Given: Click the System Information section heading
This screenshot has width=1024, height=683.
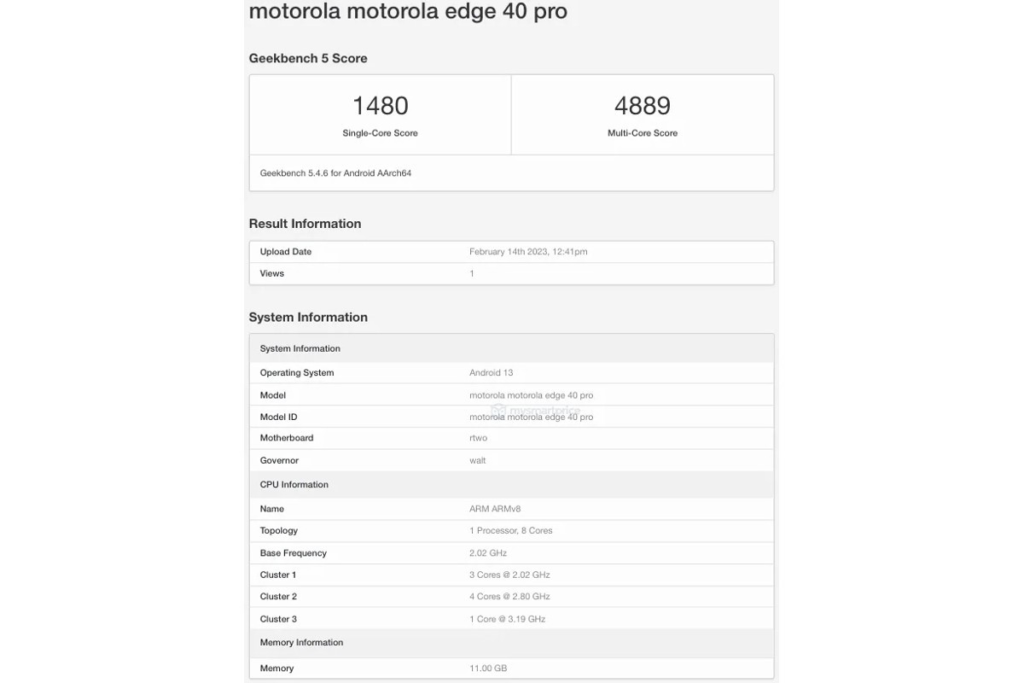Looking at the screenshot, I should coord(308,317).
